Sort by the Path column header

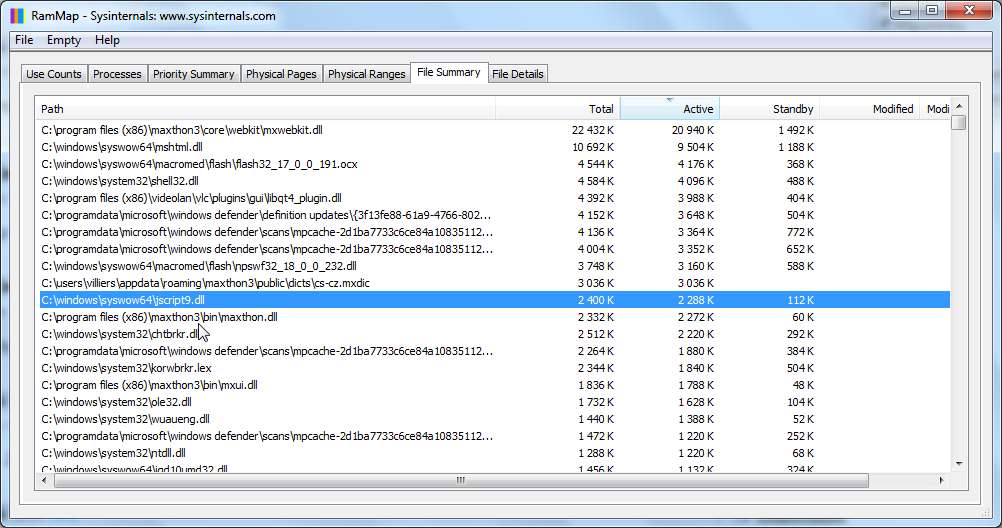(x=265, y=109)
